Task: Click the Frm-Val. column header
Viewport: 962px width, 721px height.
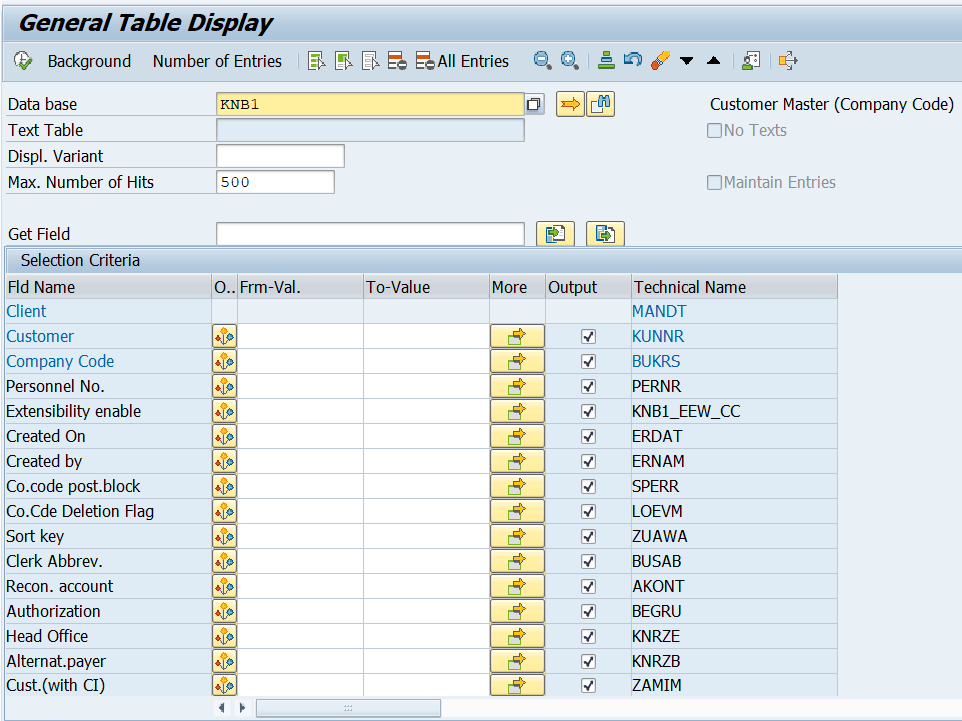Action: [301, 287]
